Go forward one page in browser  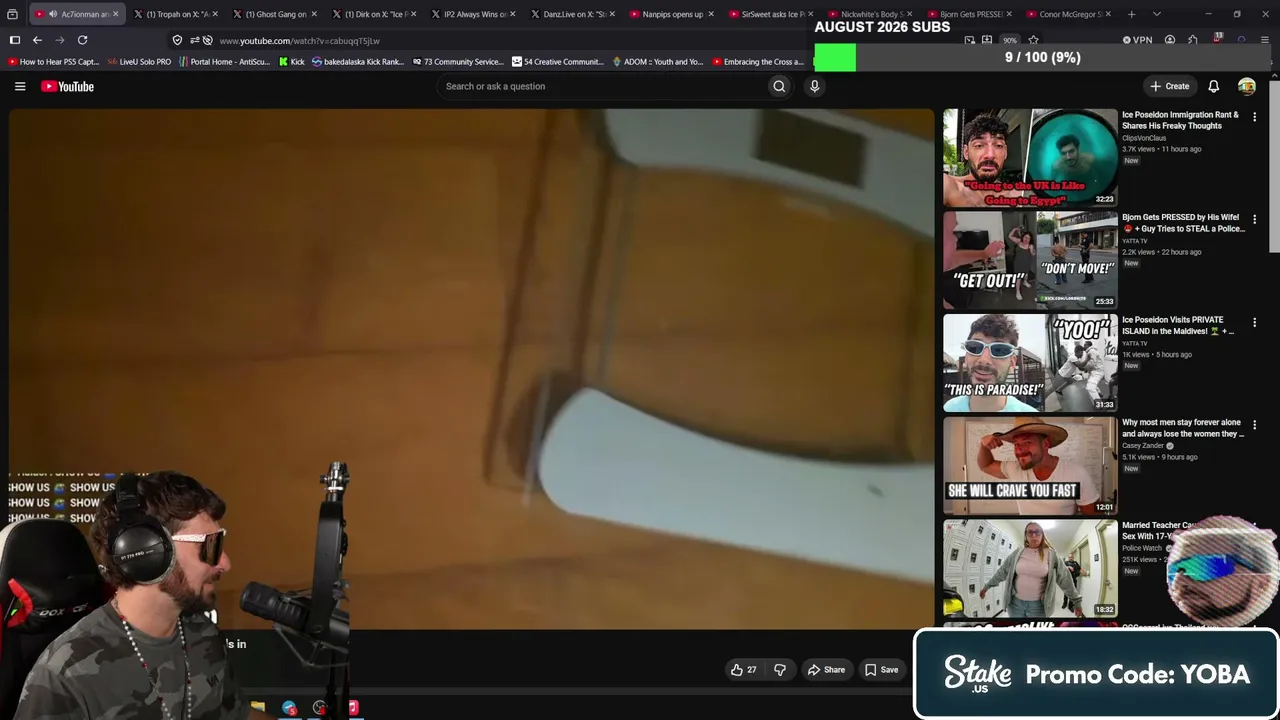59,40
